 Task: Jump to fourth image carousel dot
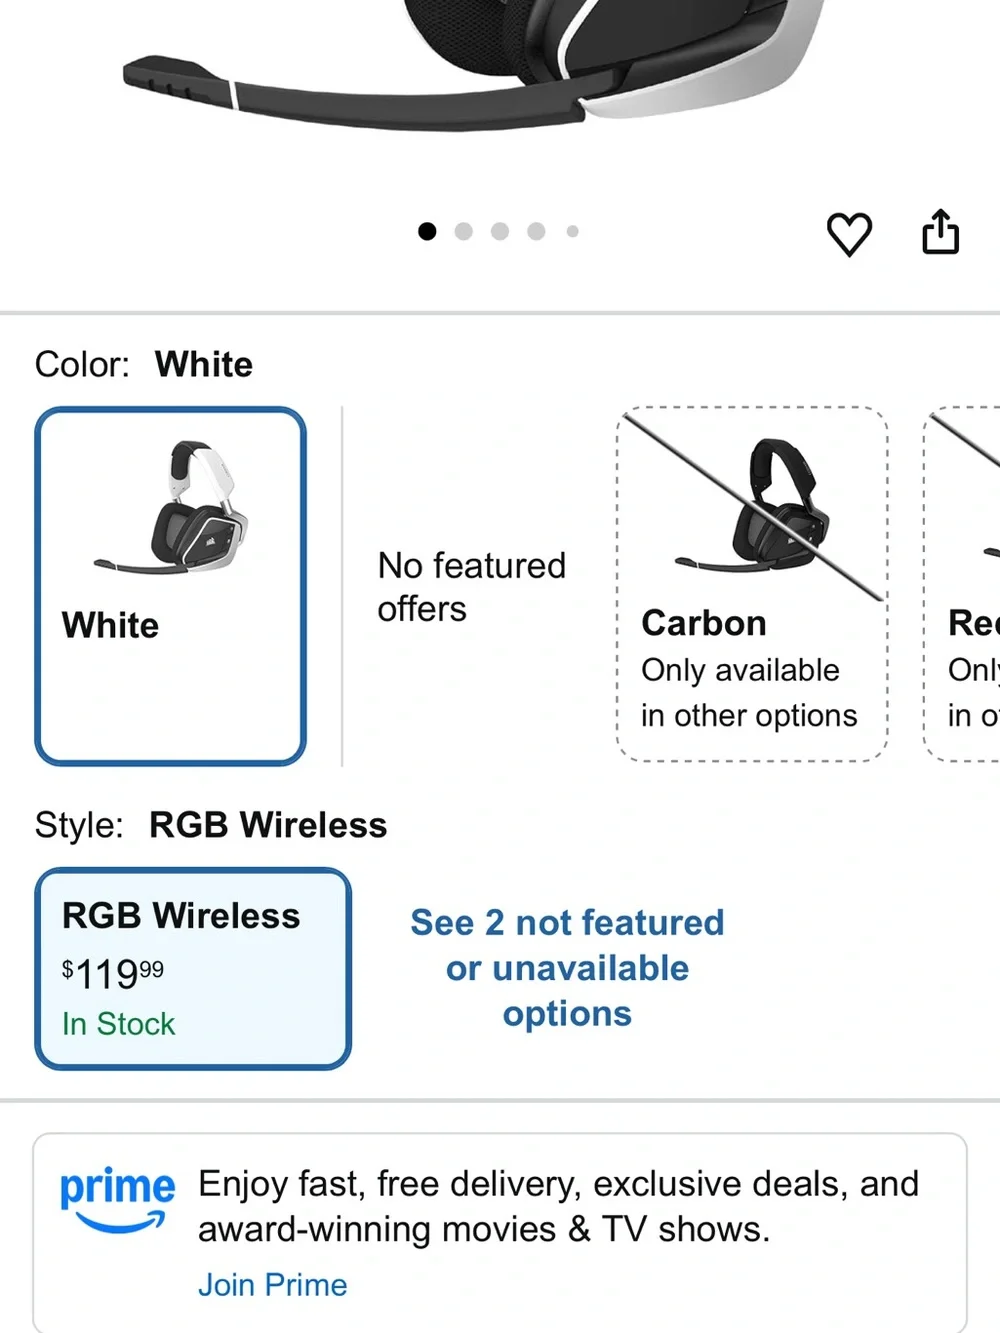point(536,231)
